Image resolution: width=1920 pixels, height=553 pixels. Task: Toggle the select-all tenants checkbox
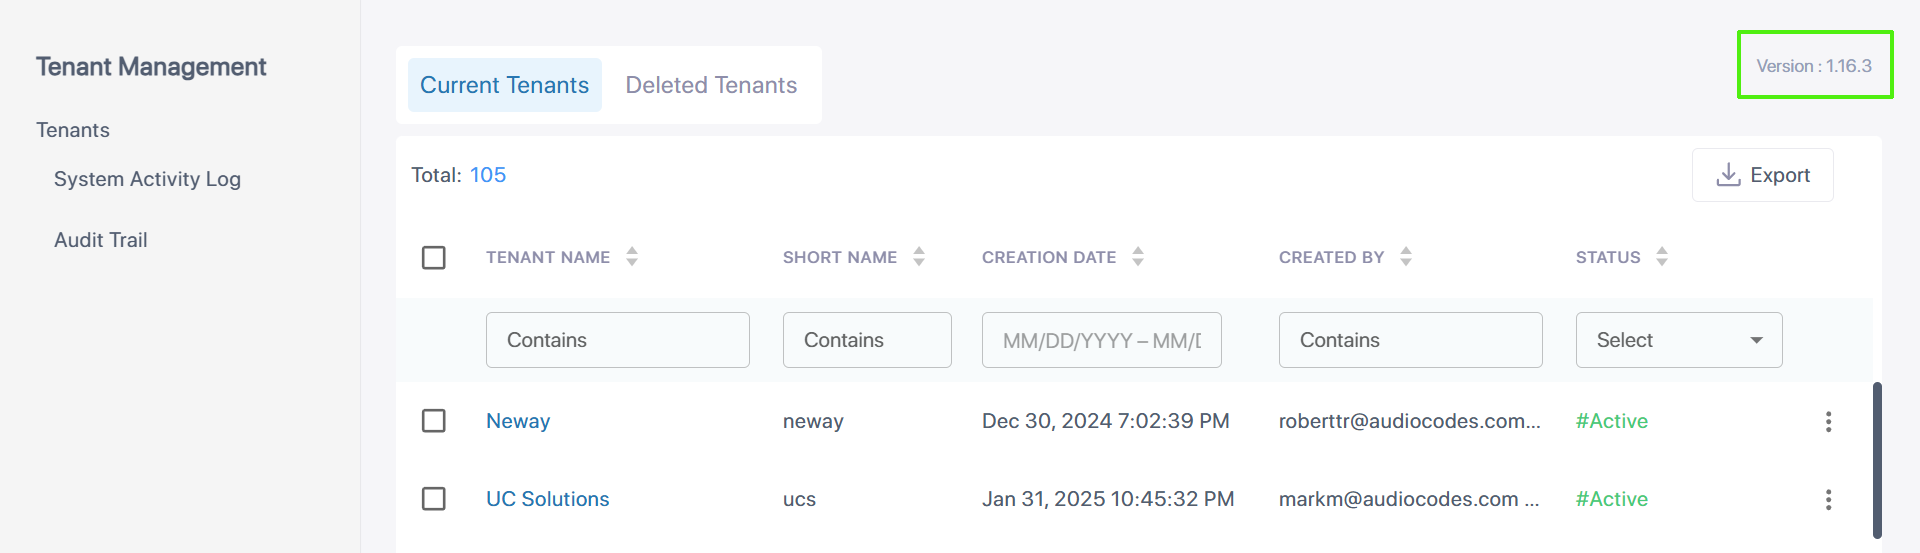click(x=434, y=258)
